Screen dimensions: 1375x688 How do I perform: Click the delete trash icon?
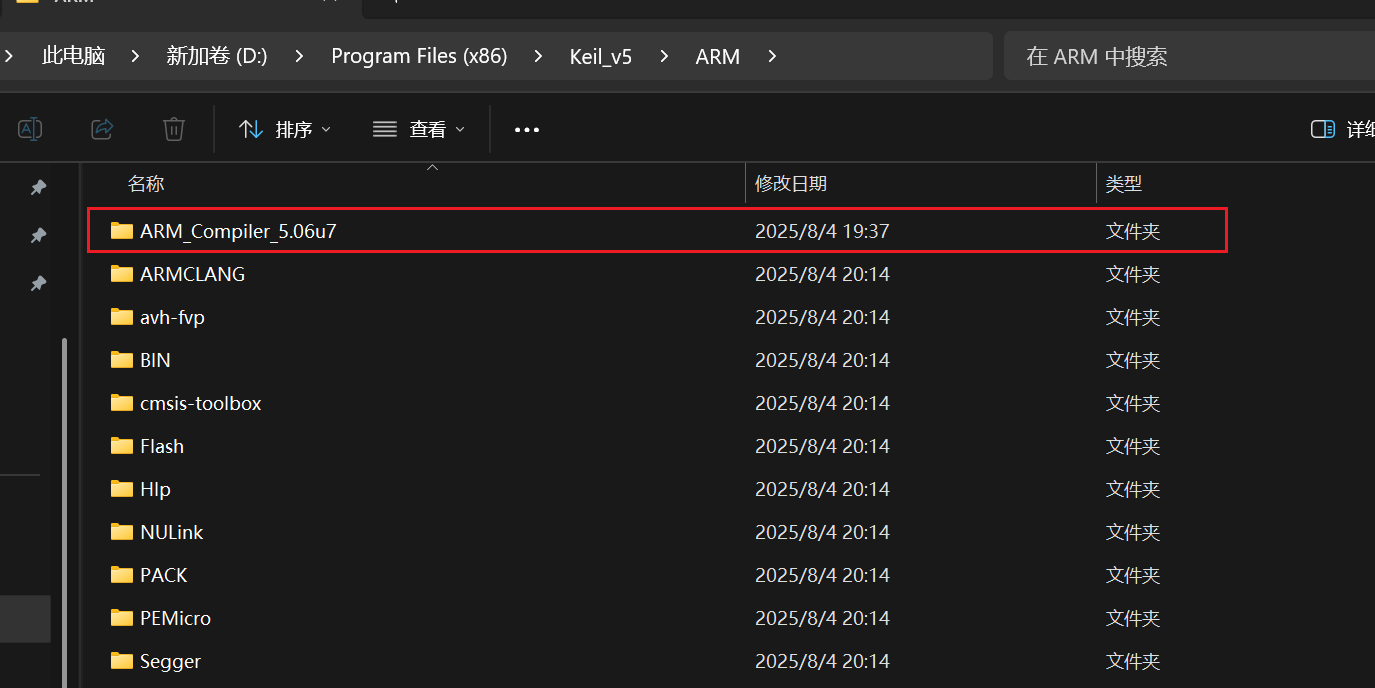click(x=174, y=129)
